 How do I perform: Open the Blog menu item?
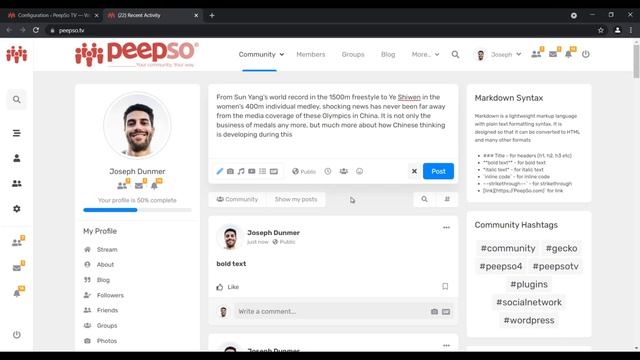click(388, 54)
